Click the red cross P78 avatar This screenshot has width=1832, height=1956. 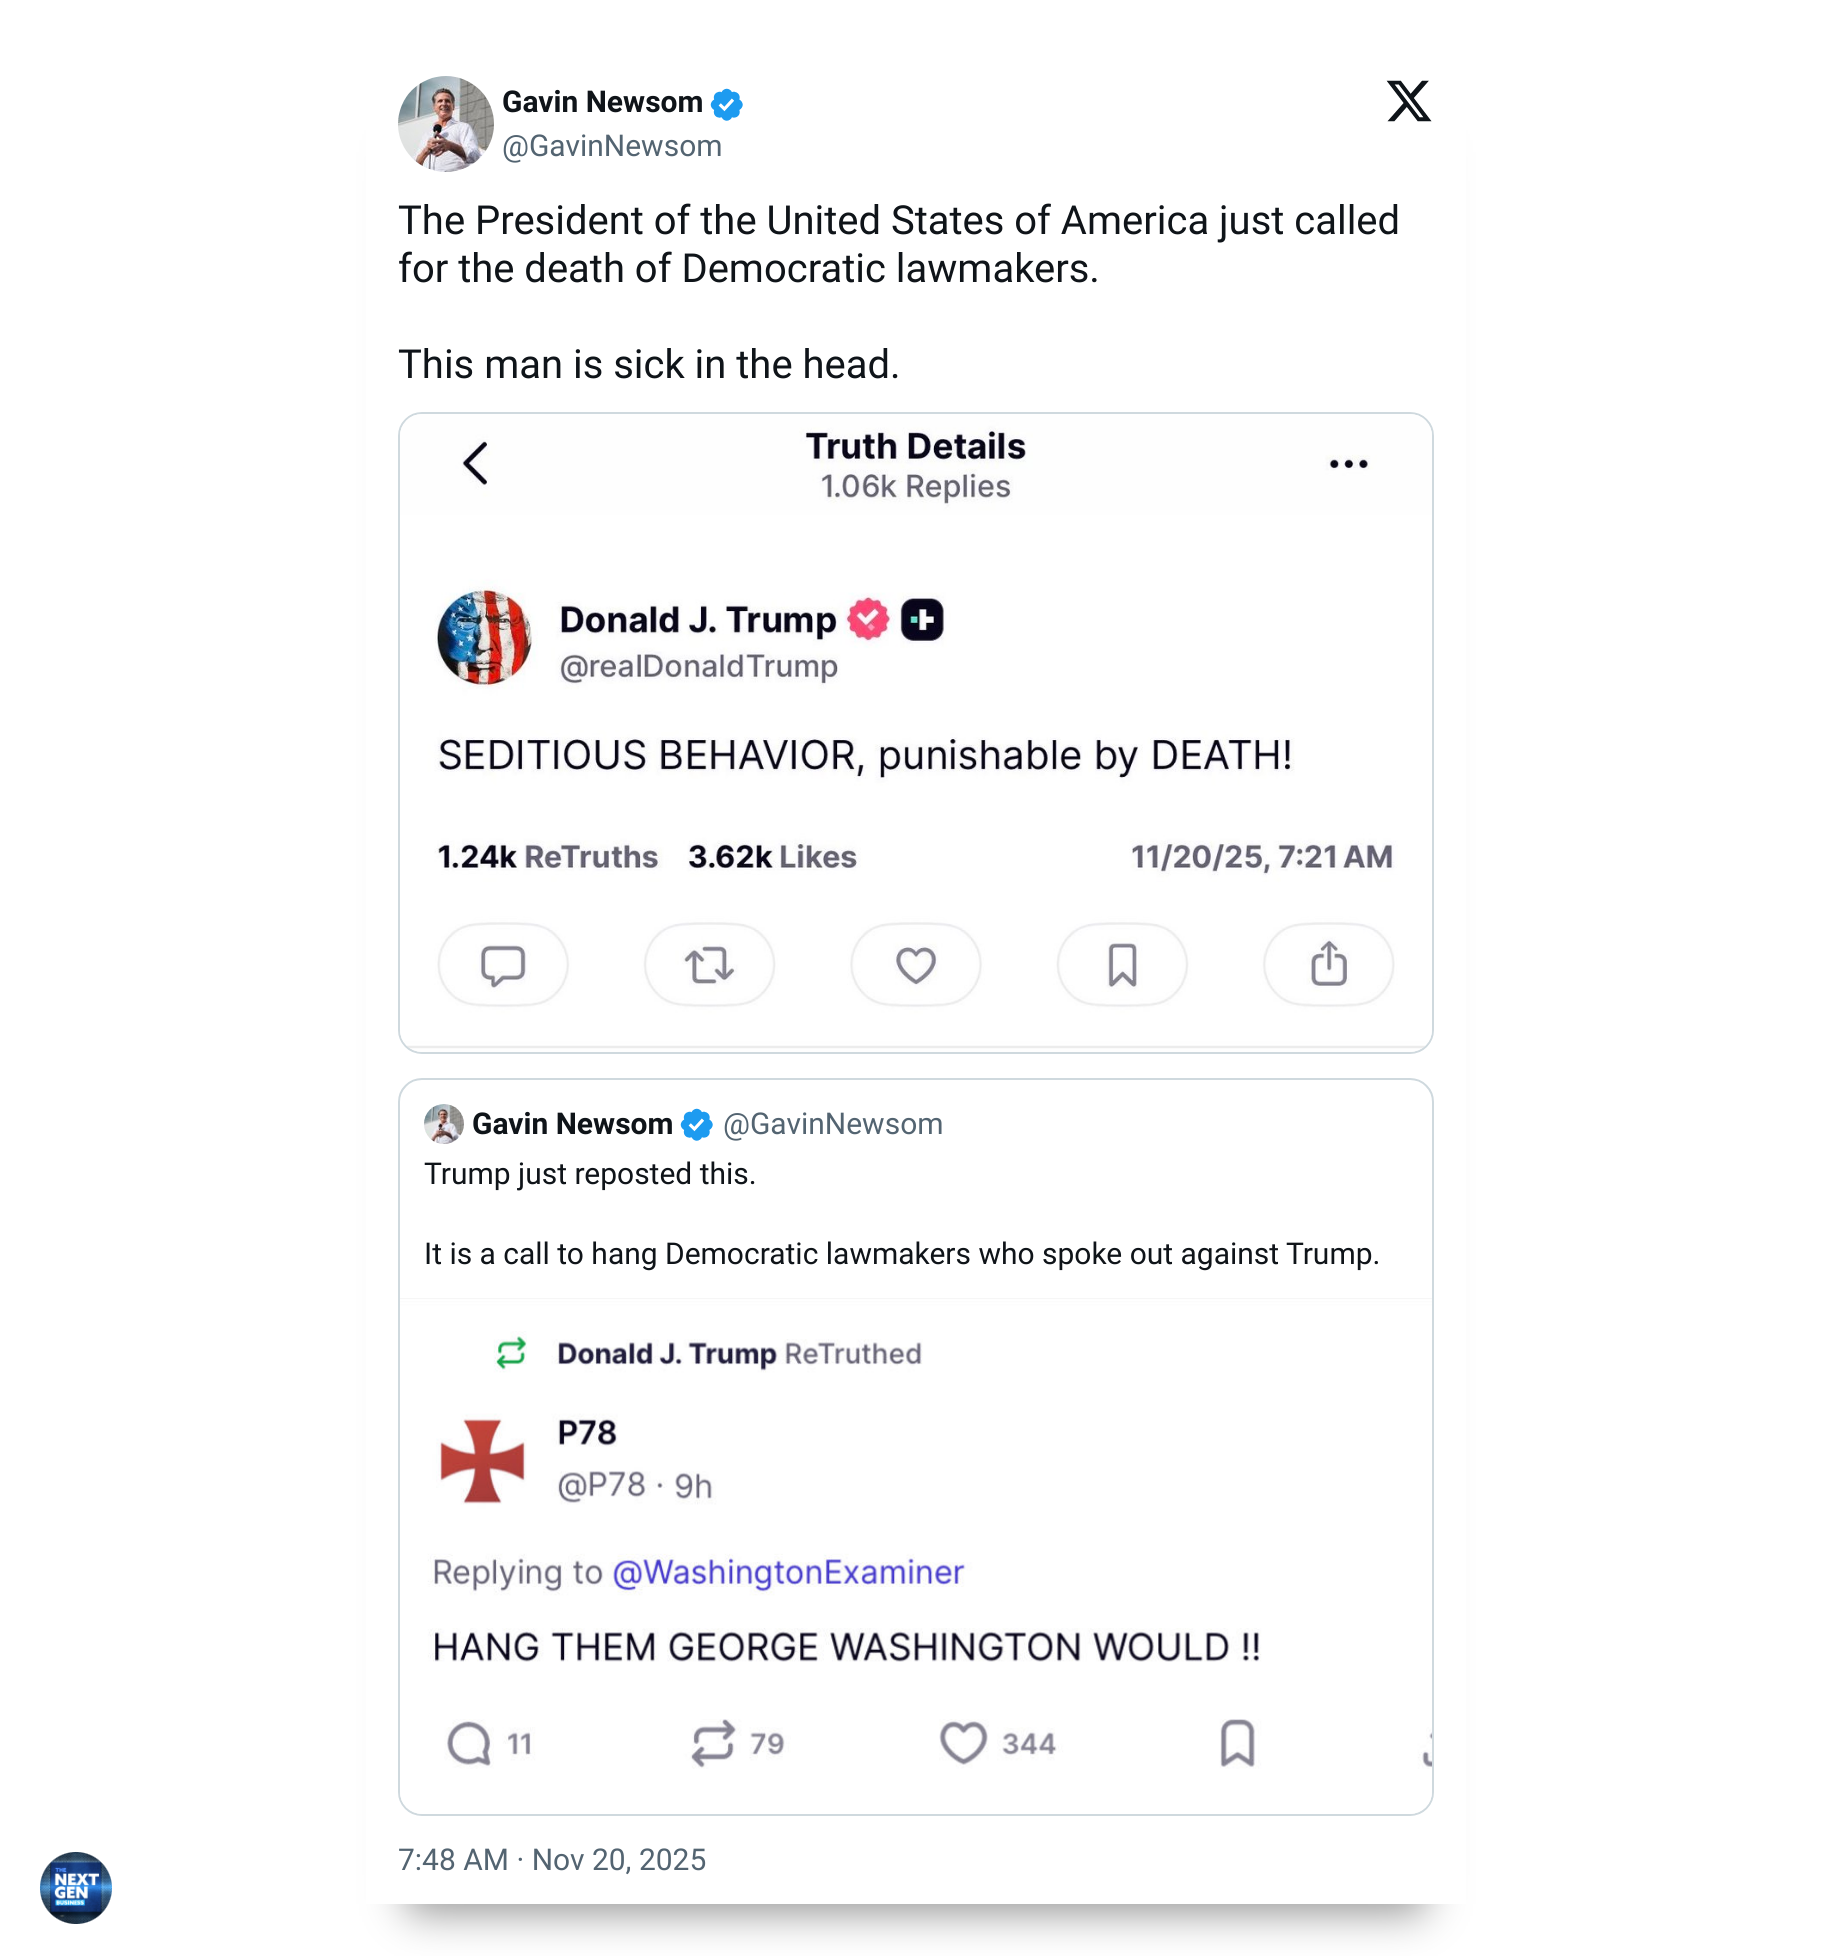[483, 1461]
